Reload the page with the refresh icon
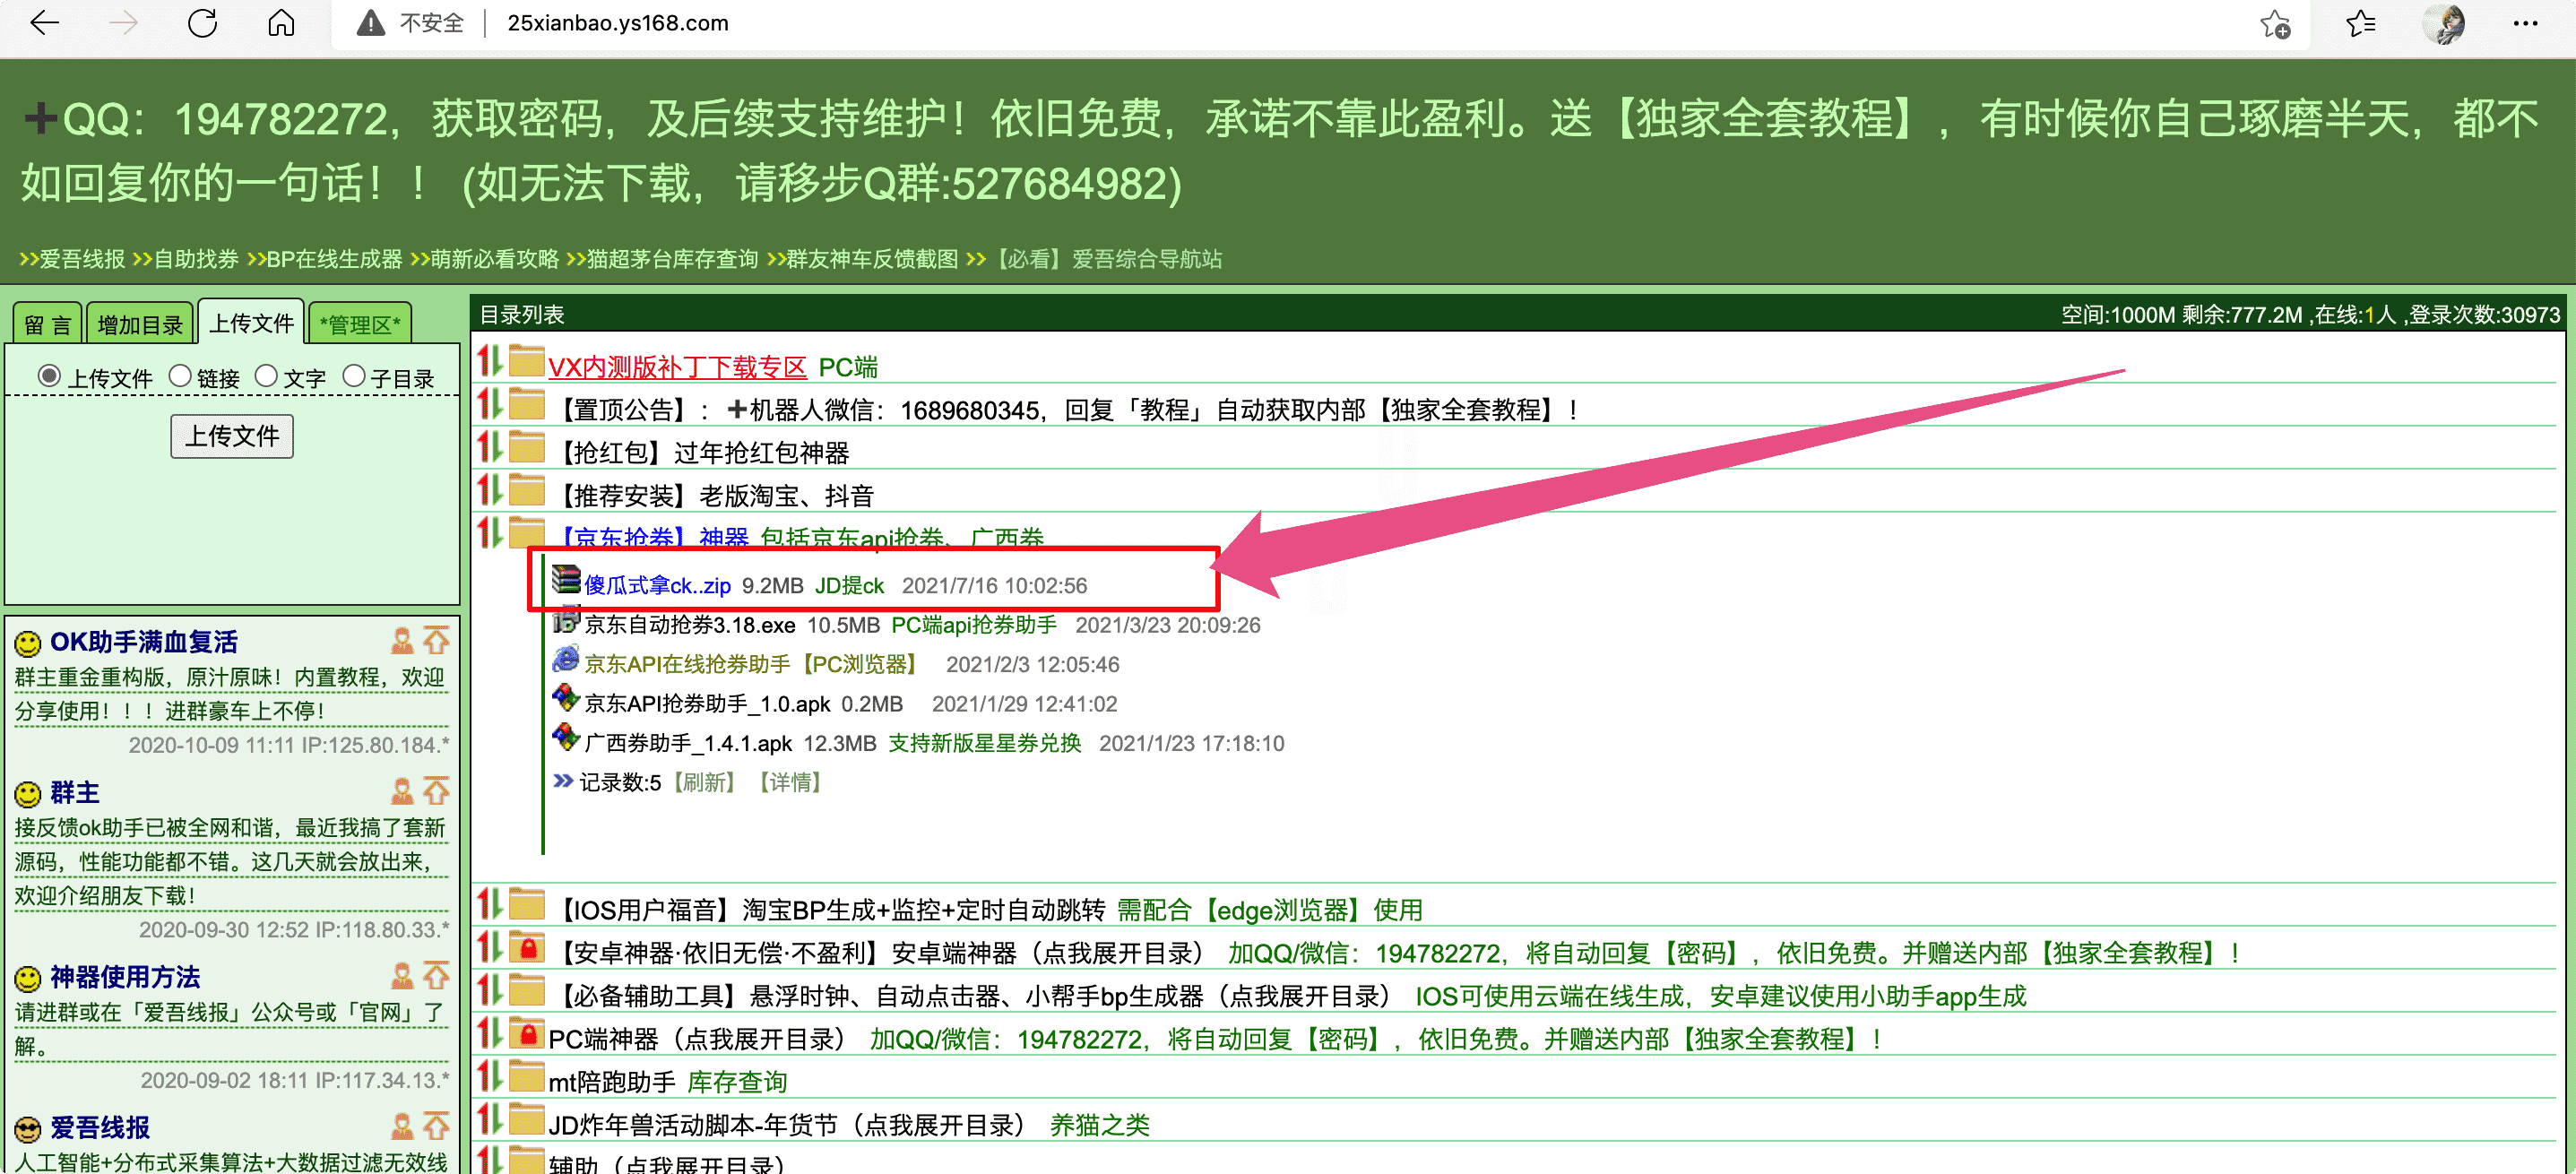Viewport: 2576px width, 1174px height. pos(202,22)
